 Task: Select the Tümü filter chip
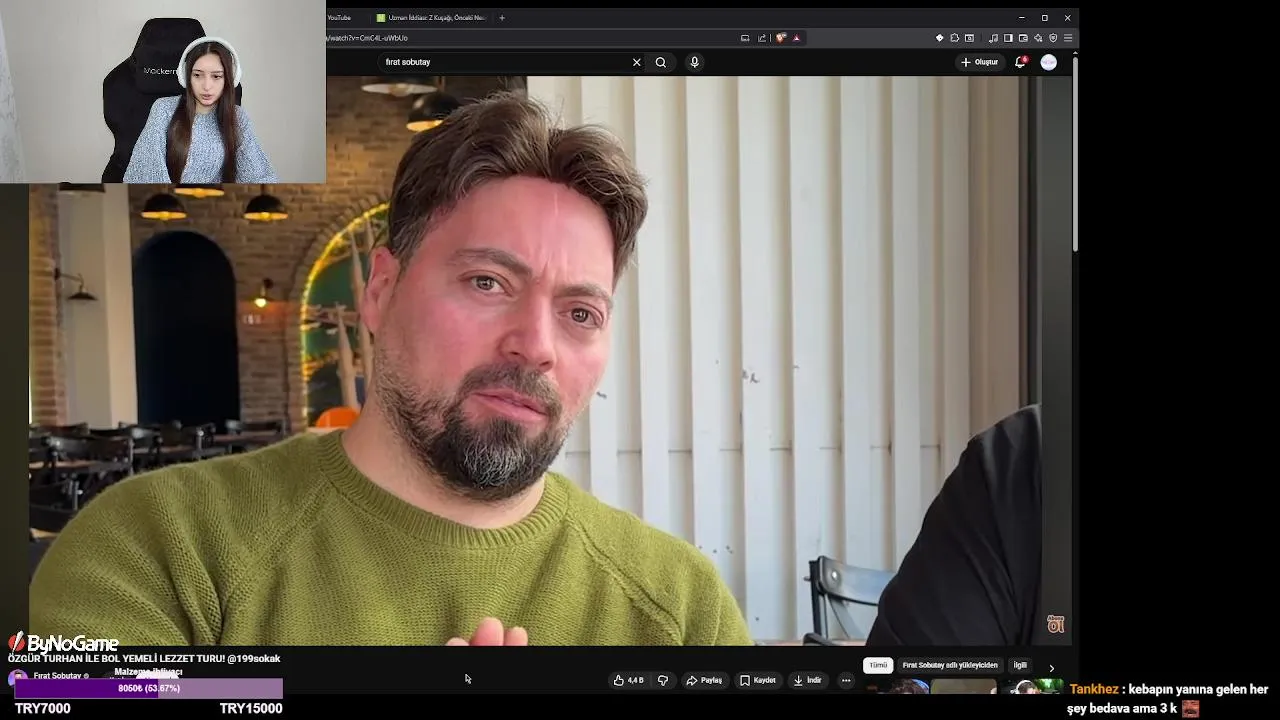878,665
